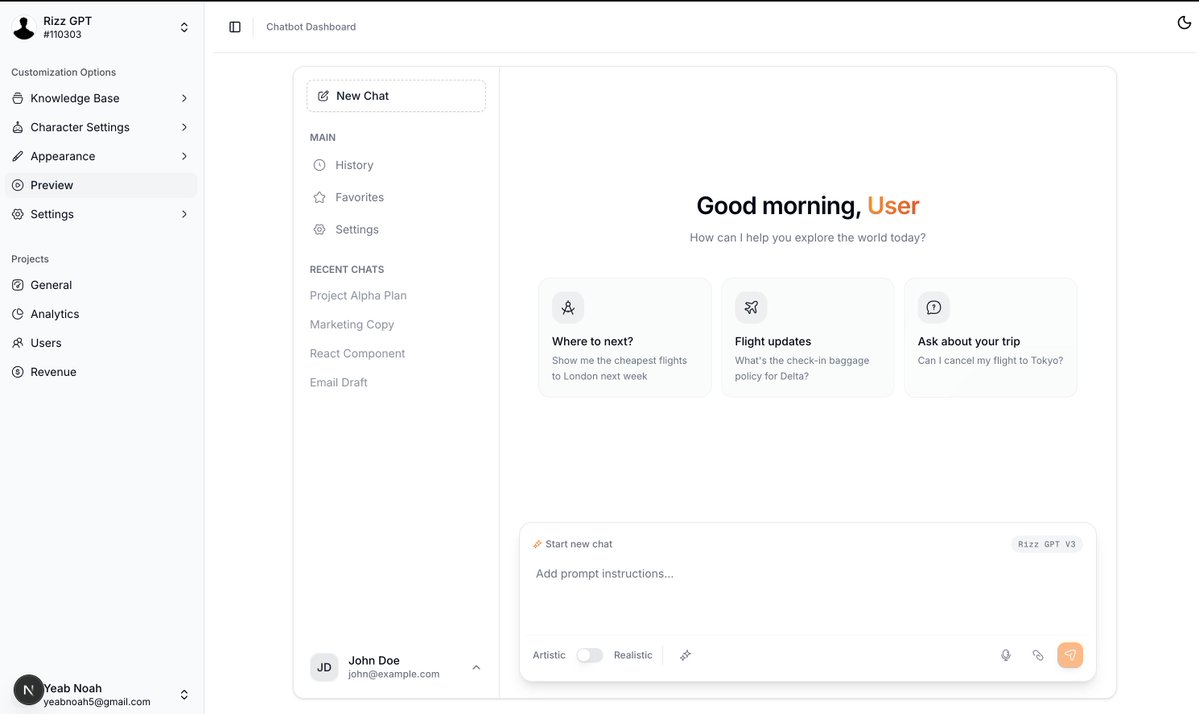Screen dimensions: 1199x714
Task: Click the airplane icon on Flight updates card
Action: (751, 307)
